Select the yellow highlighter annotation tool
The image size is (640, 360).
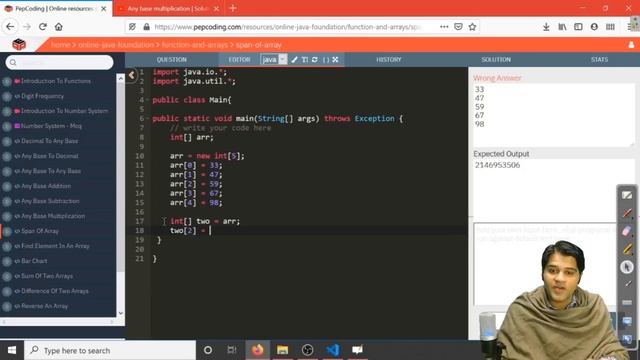627,249
